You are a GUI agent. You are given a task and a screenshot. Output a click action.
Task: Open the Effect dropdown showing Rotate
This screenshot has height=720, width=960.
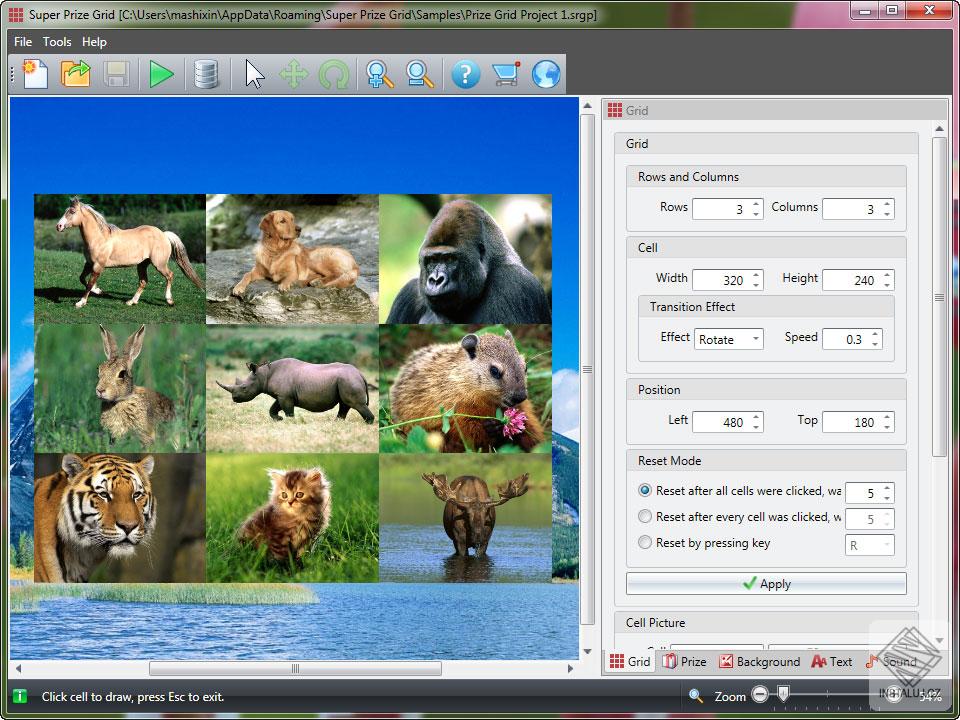(729, 339)
